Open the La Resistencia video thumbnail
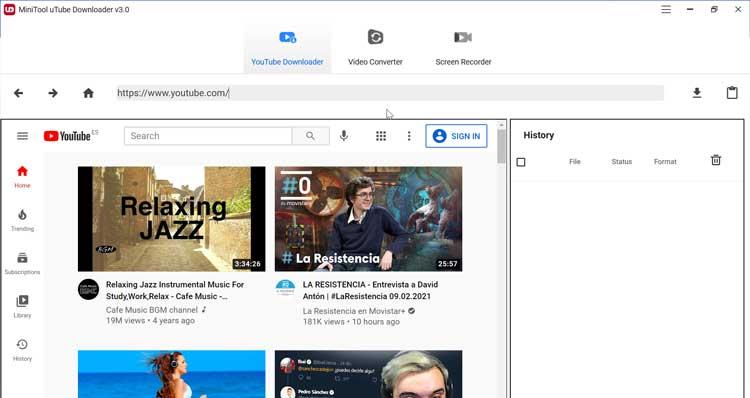 368,219
